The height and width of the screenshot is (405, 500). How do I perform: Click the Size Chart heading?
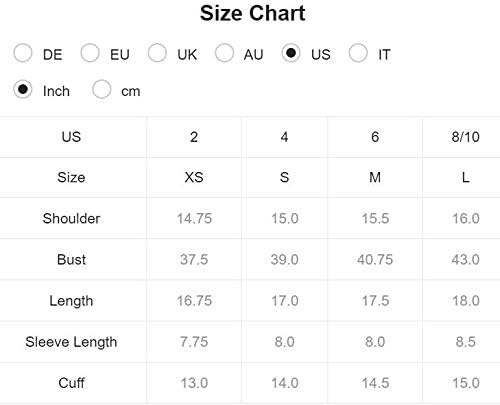pos(252,13)
